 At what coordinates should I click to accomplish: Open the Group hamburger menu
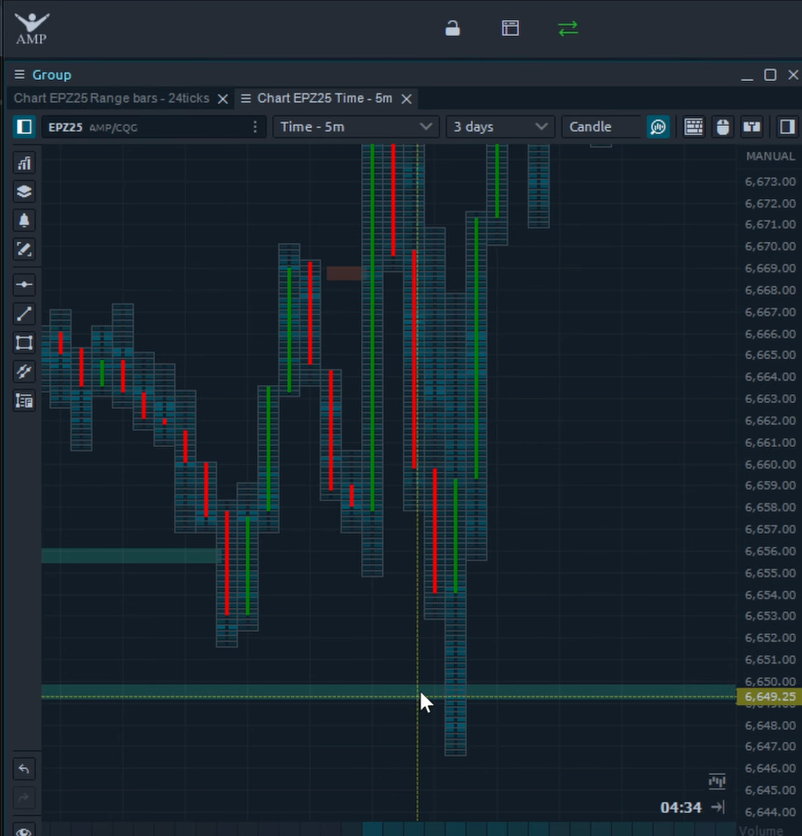tap(19, 75)
